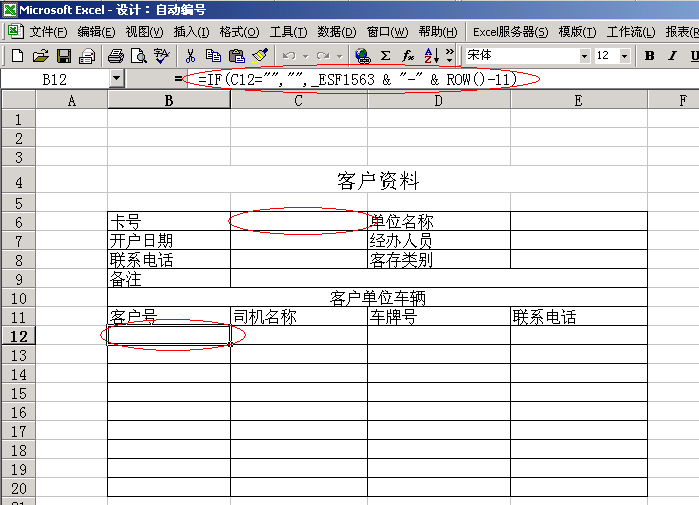Open the 视图(V) menu
Image resolution: width=699 pixels, height=505 pixels.
click(144, 32)
